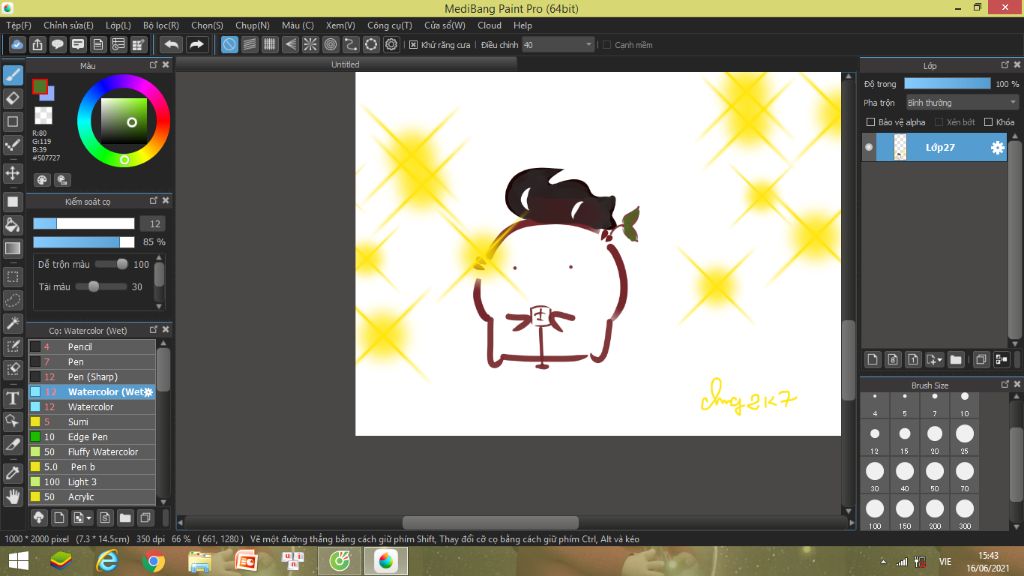The width and height of the screenshot is (1024, 576).
Task: Enable curve snap guide
Action: (x=351, y=44)
